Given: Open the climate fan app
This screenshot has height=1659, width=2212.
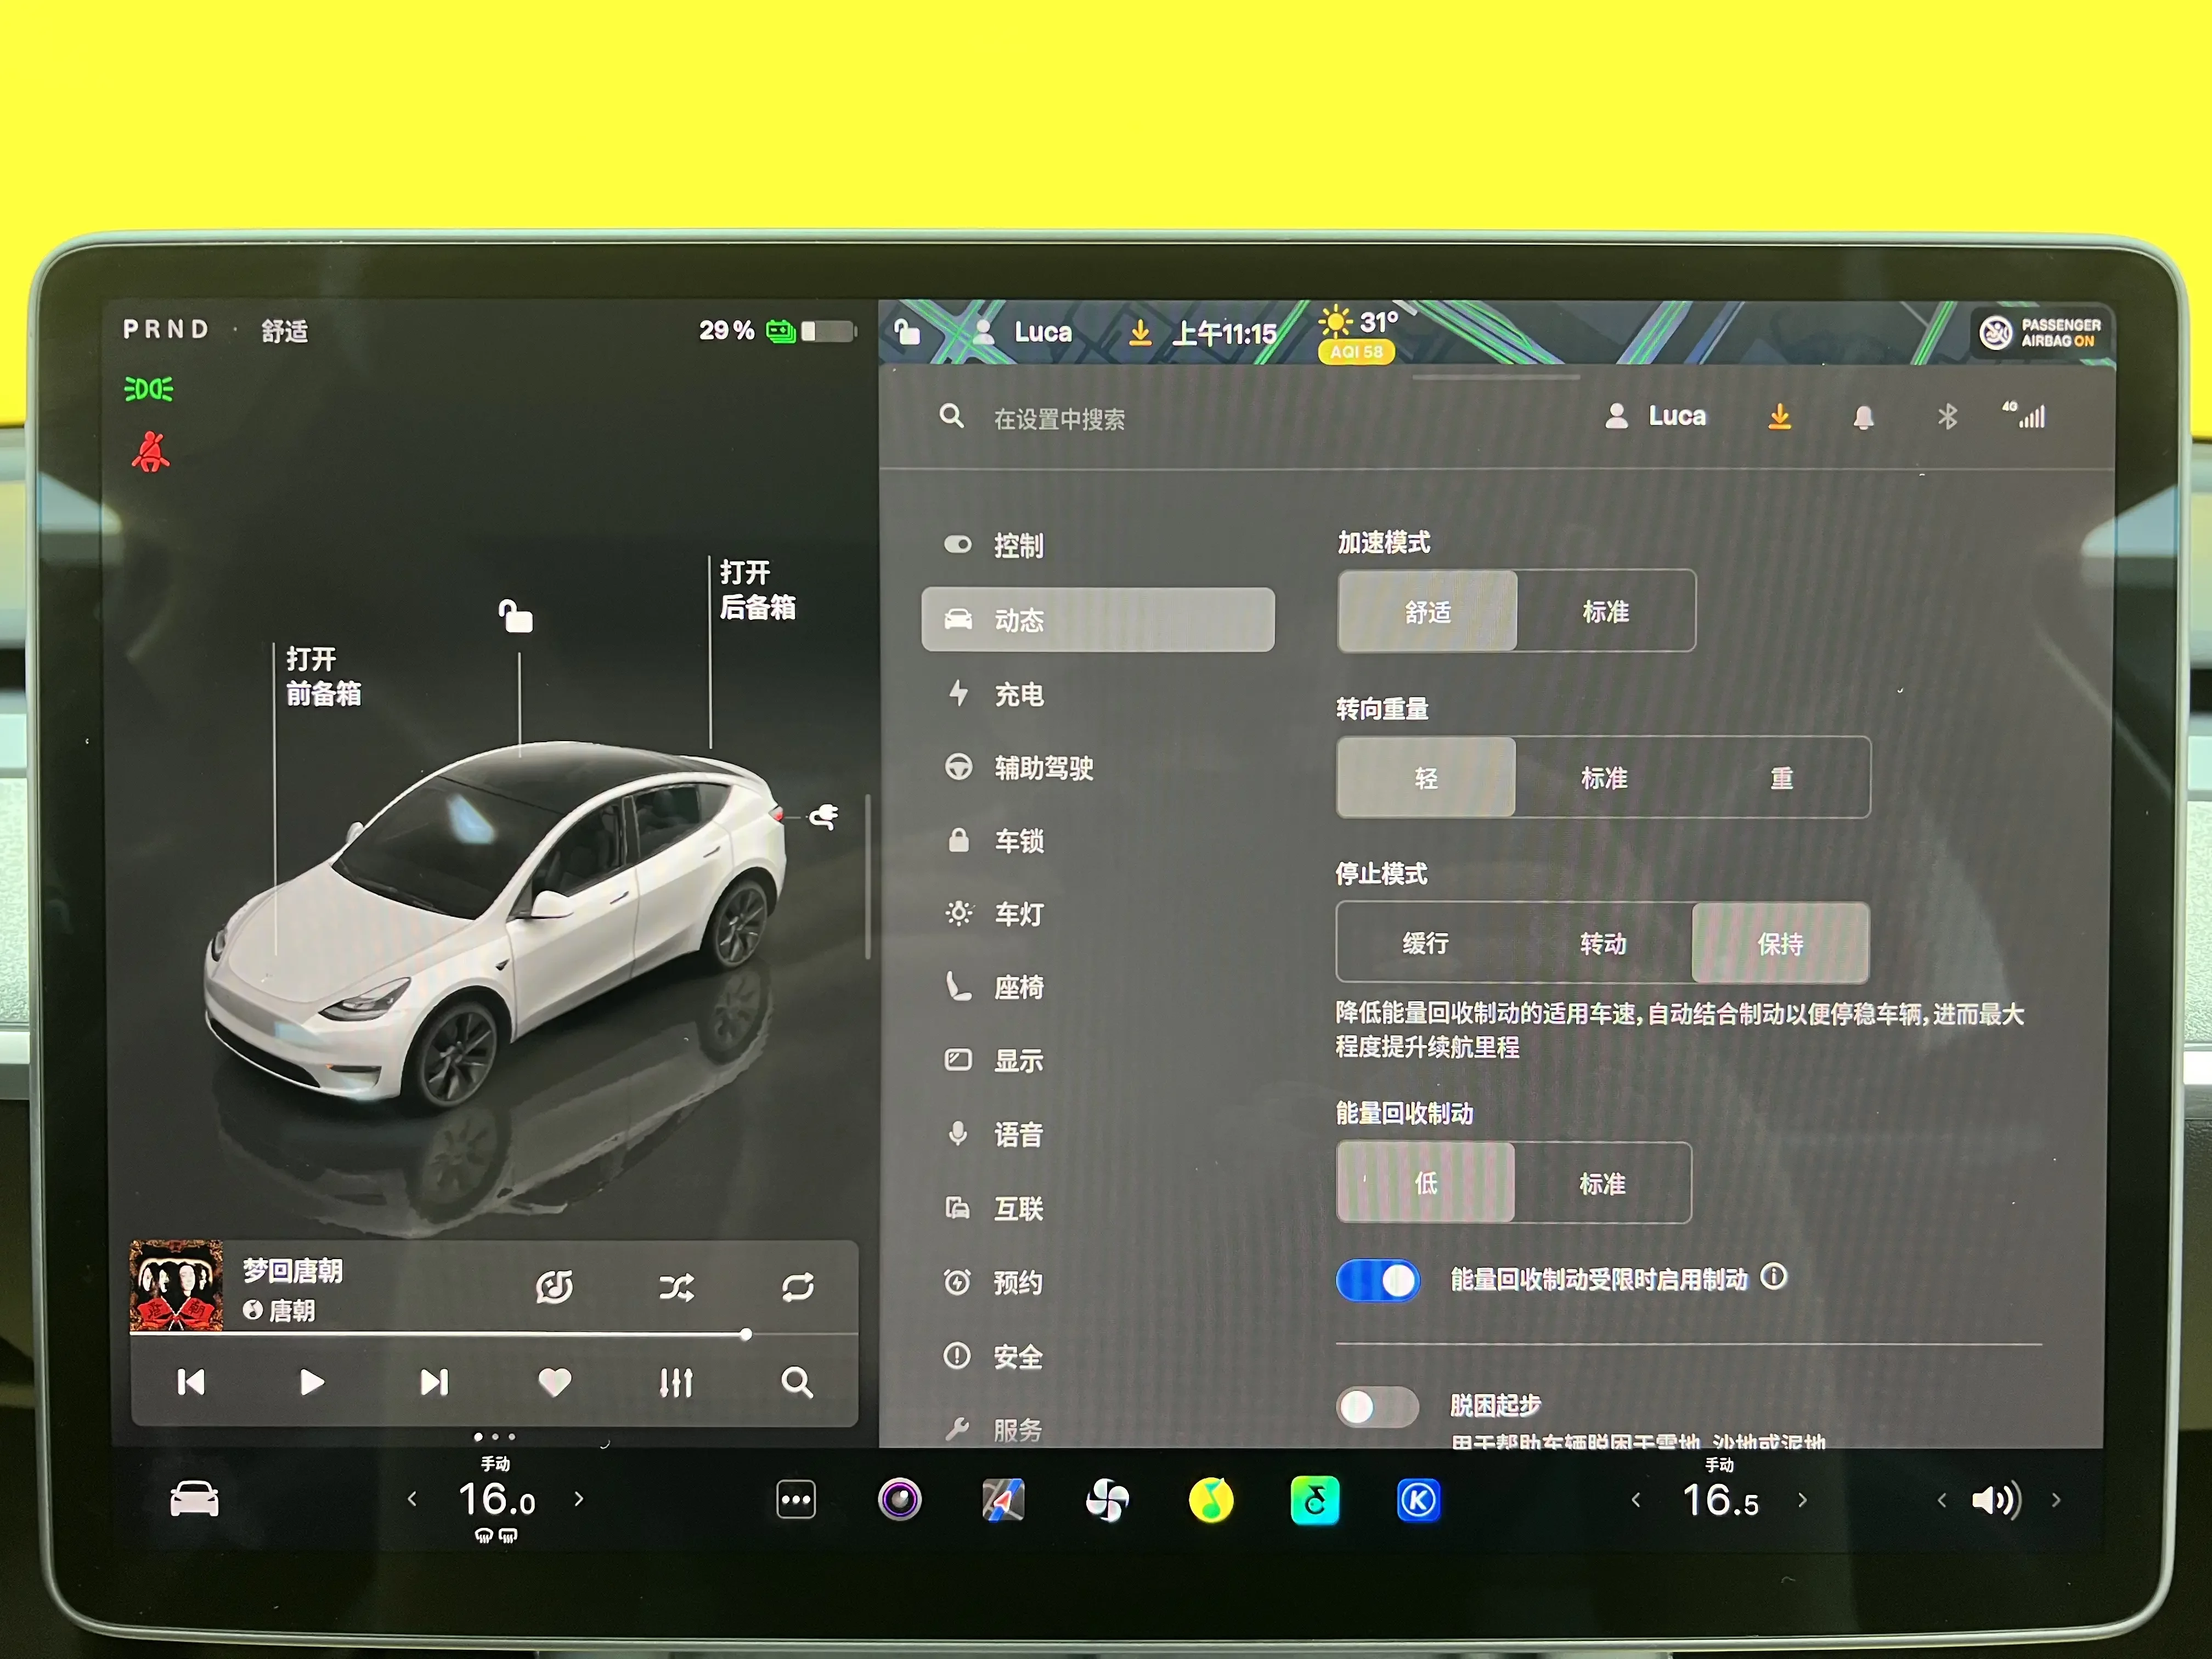Looking at the screenshot, I should (1107, 1500).
